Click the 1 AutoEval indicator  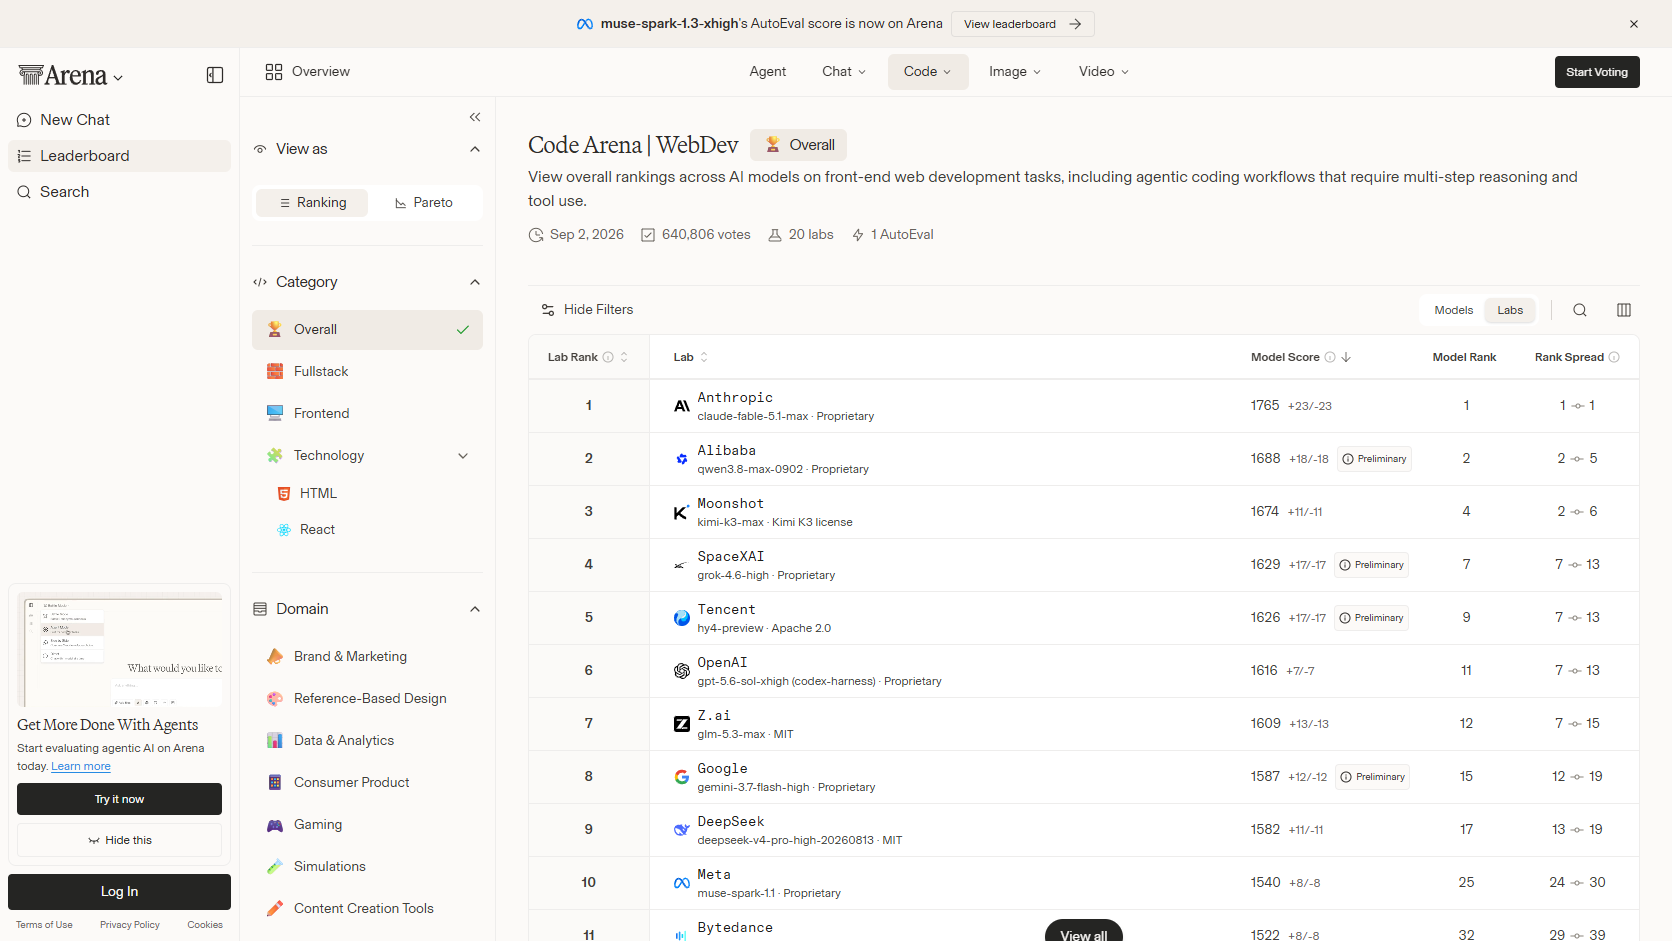tap(893, 234)
